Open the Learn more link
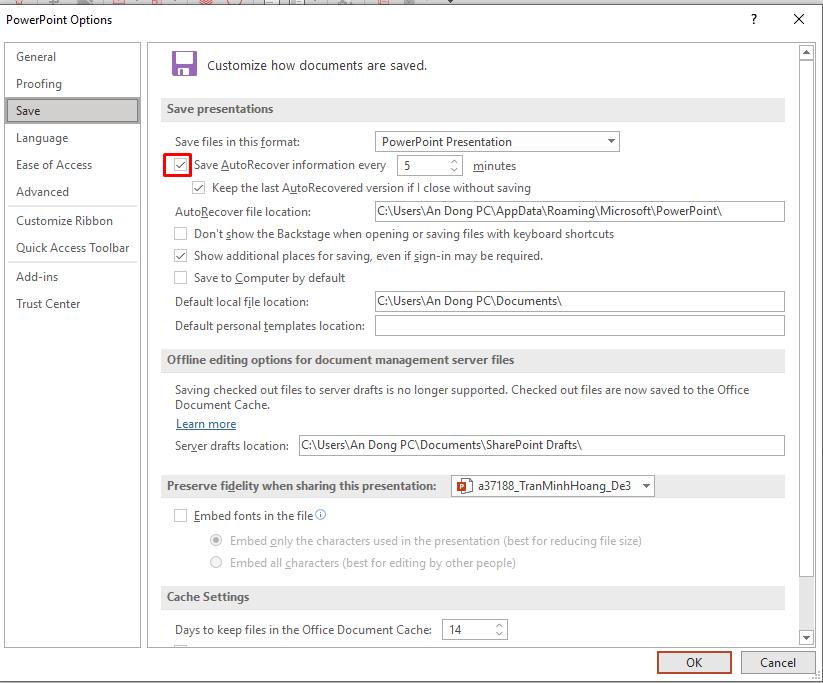The height and width of the screenshot is (683, 823). (x=206, y=424)
